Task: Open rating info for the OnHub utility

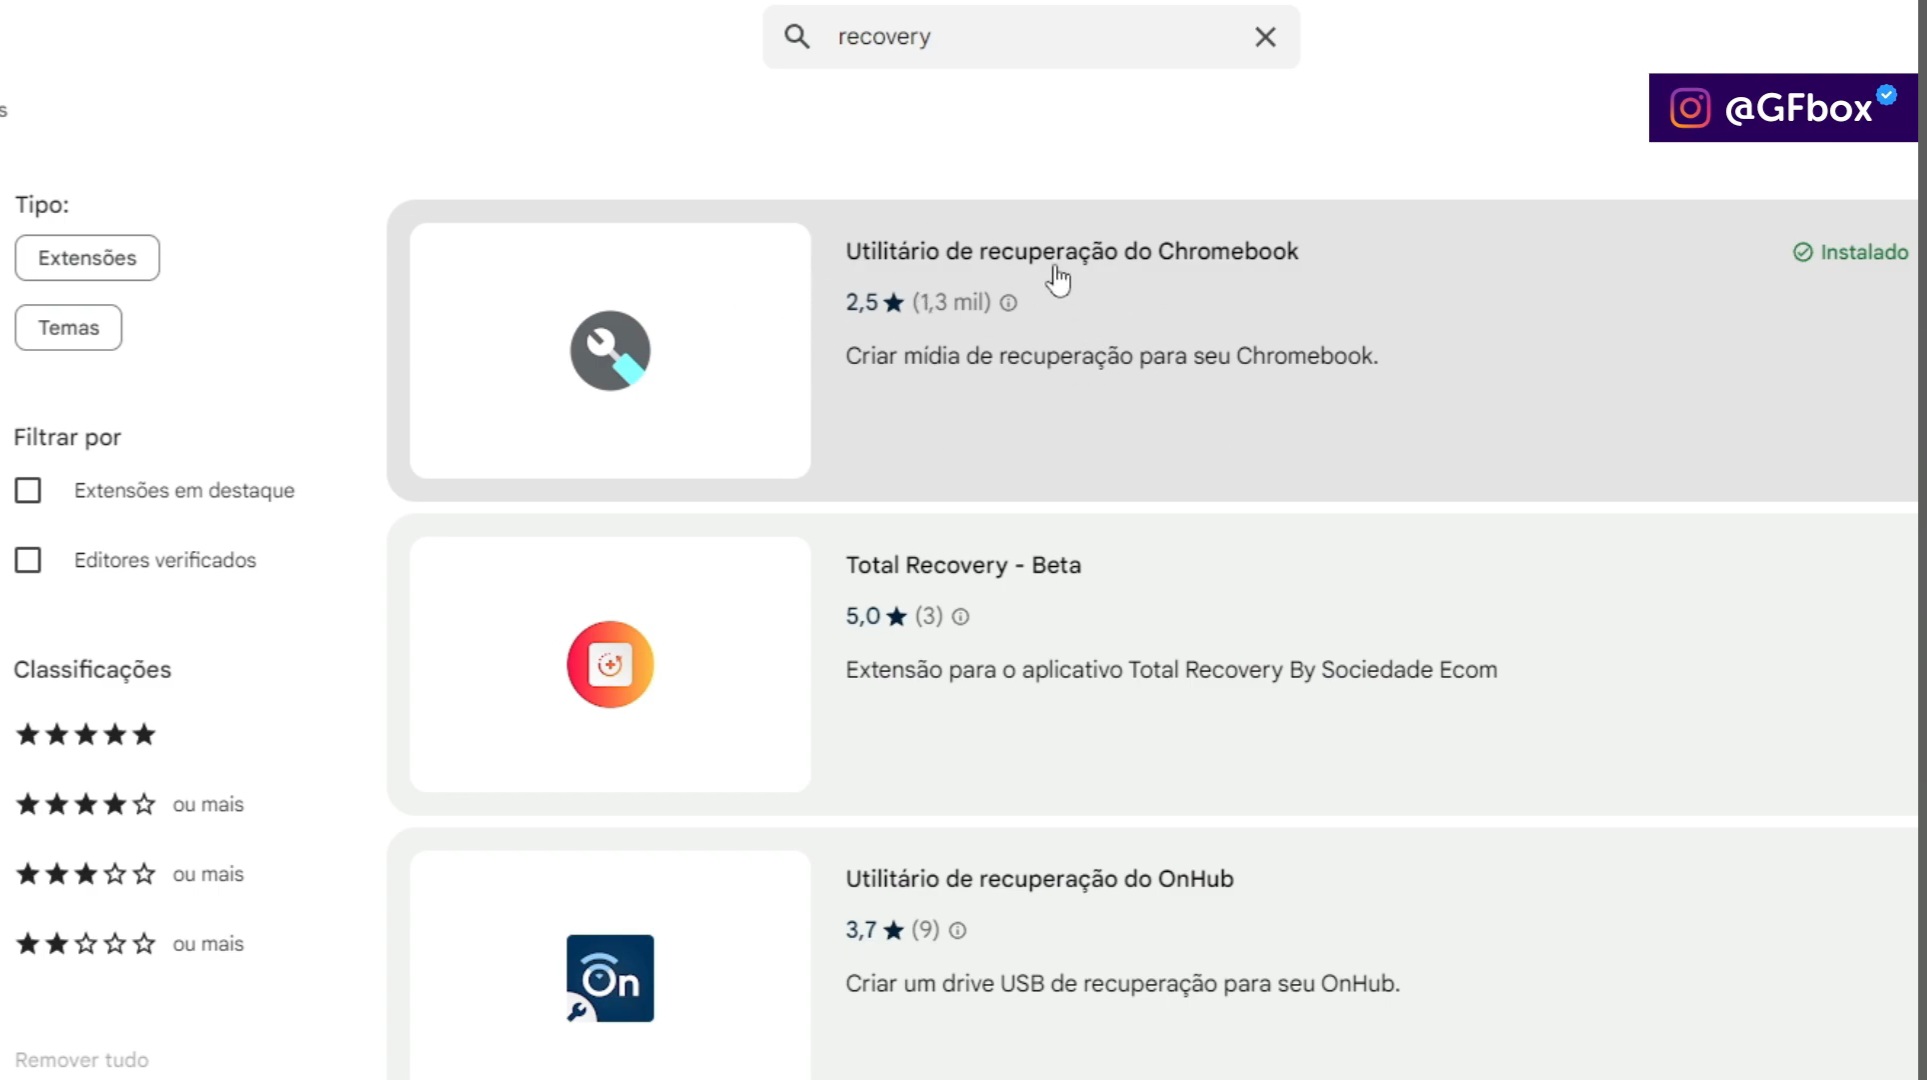Action: coord(957,930)
